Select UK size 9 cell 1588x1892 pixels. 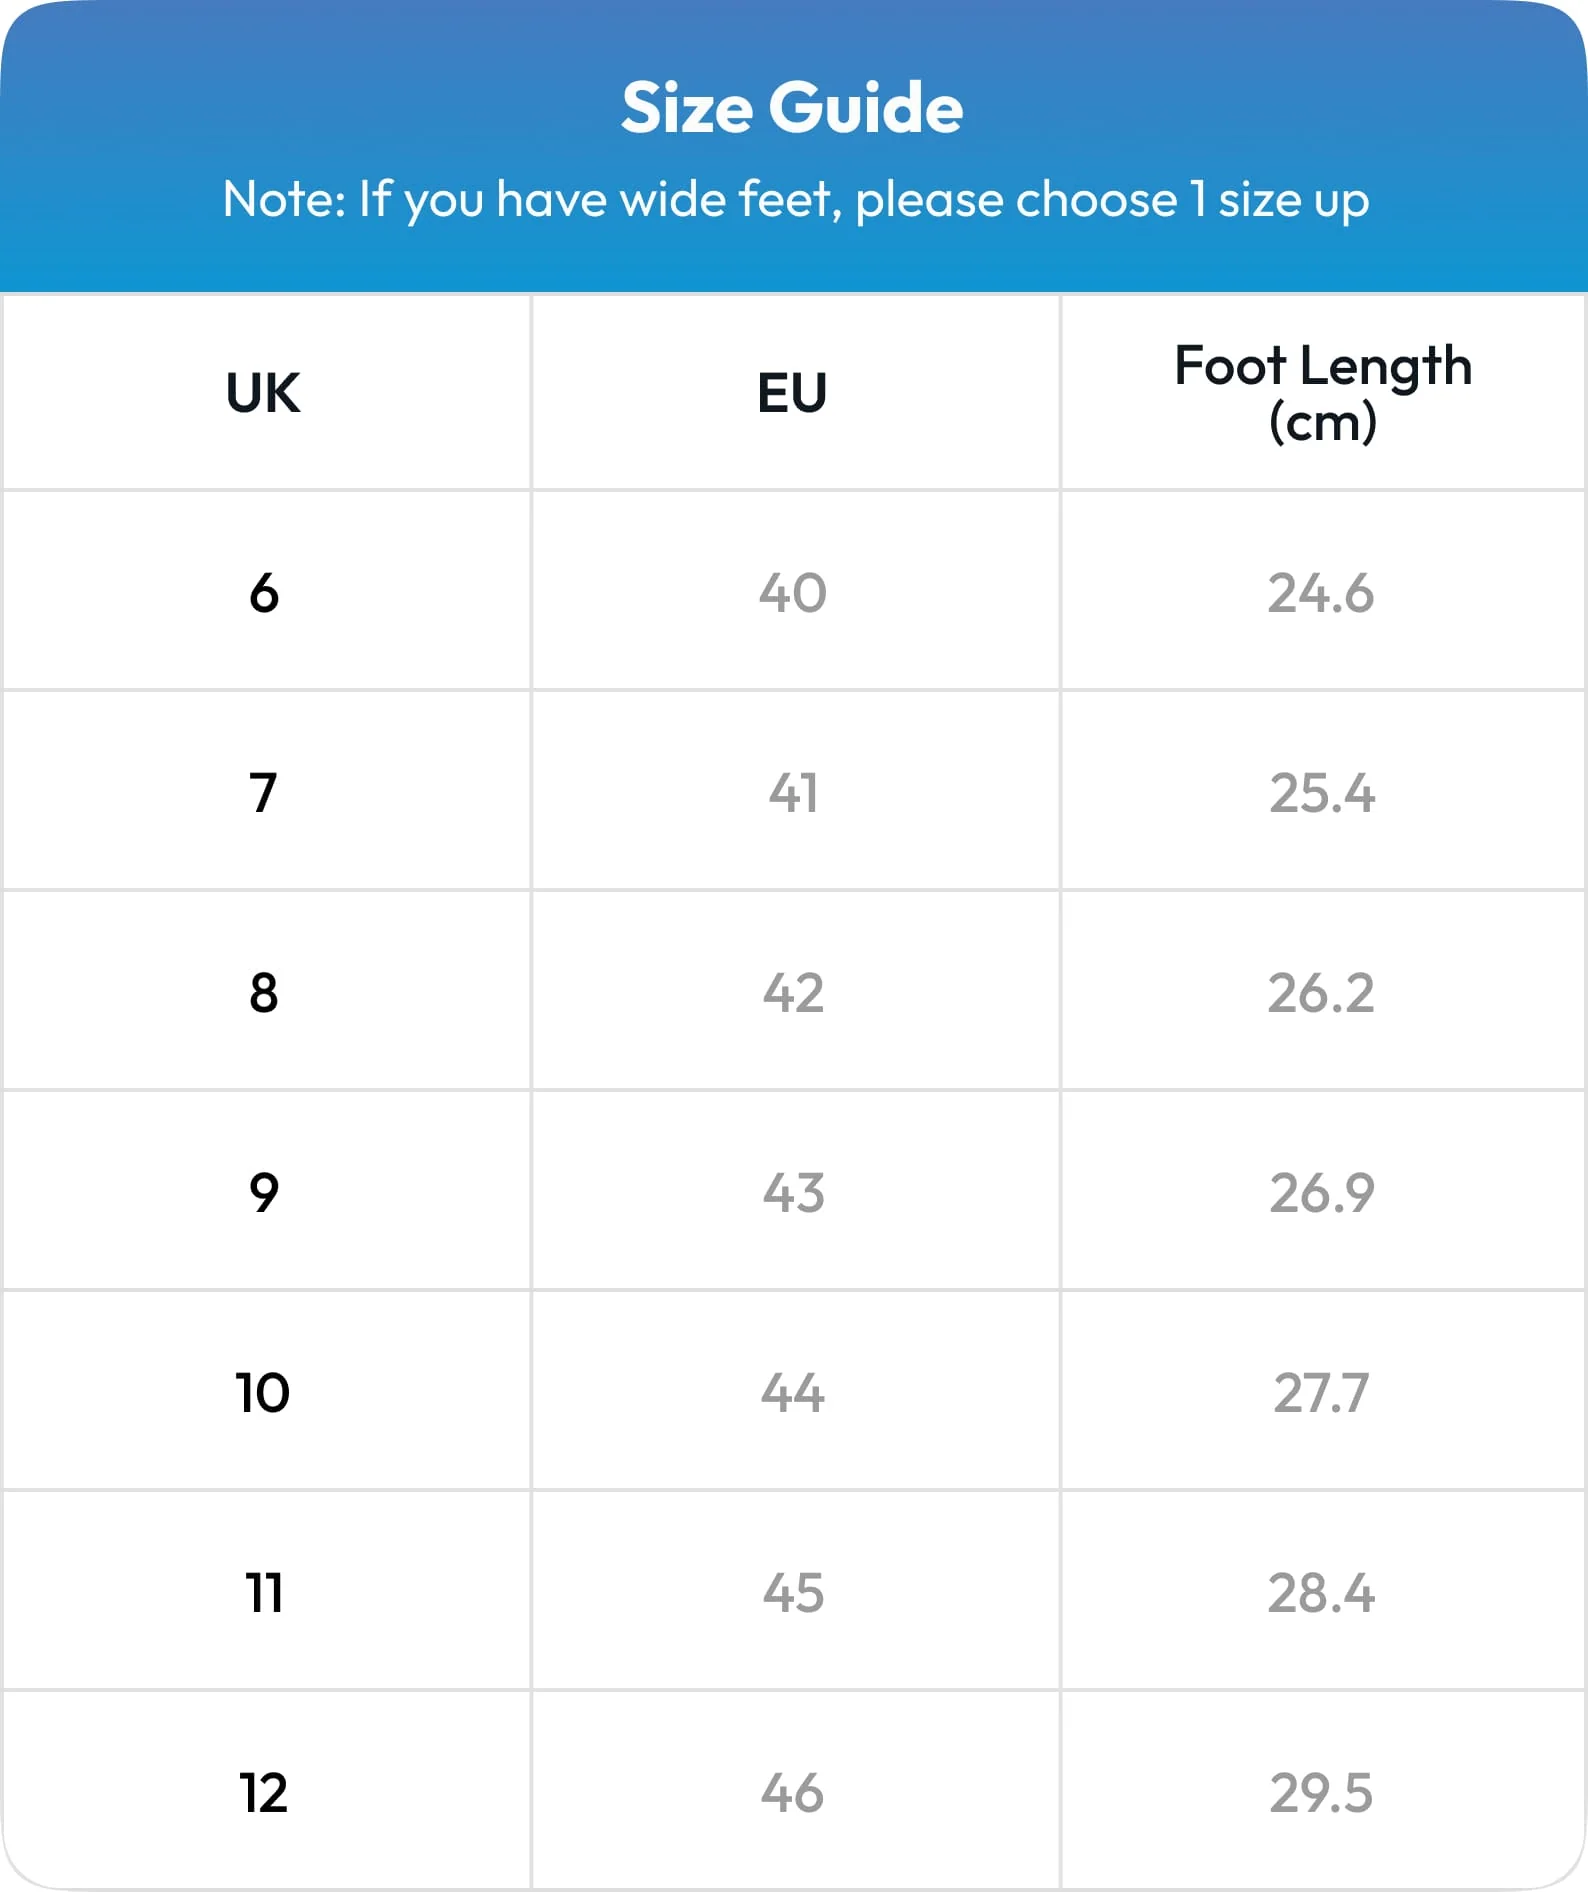[264, 1192]
